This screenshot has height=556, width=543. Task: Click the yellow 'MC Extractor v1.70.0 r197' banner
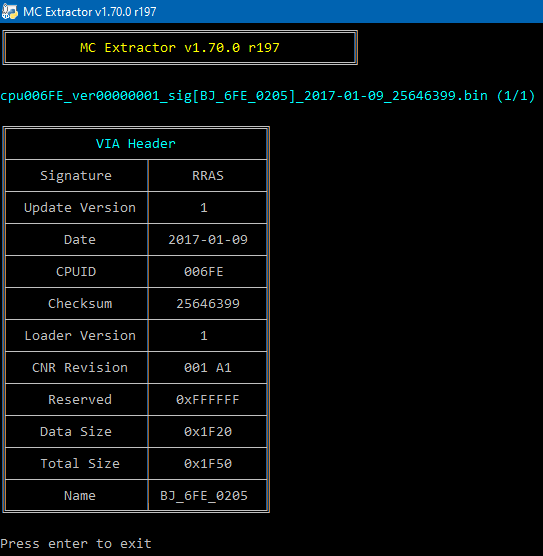(180, 48)
